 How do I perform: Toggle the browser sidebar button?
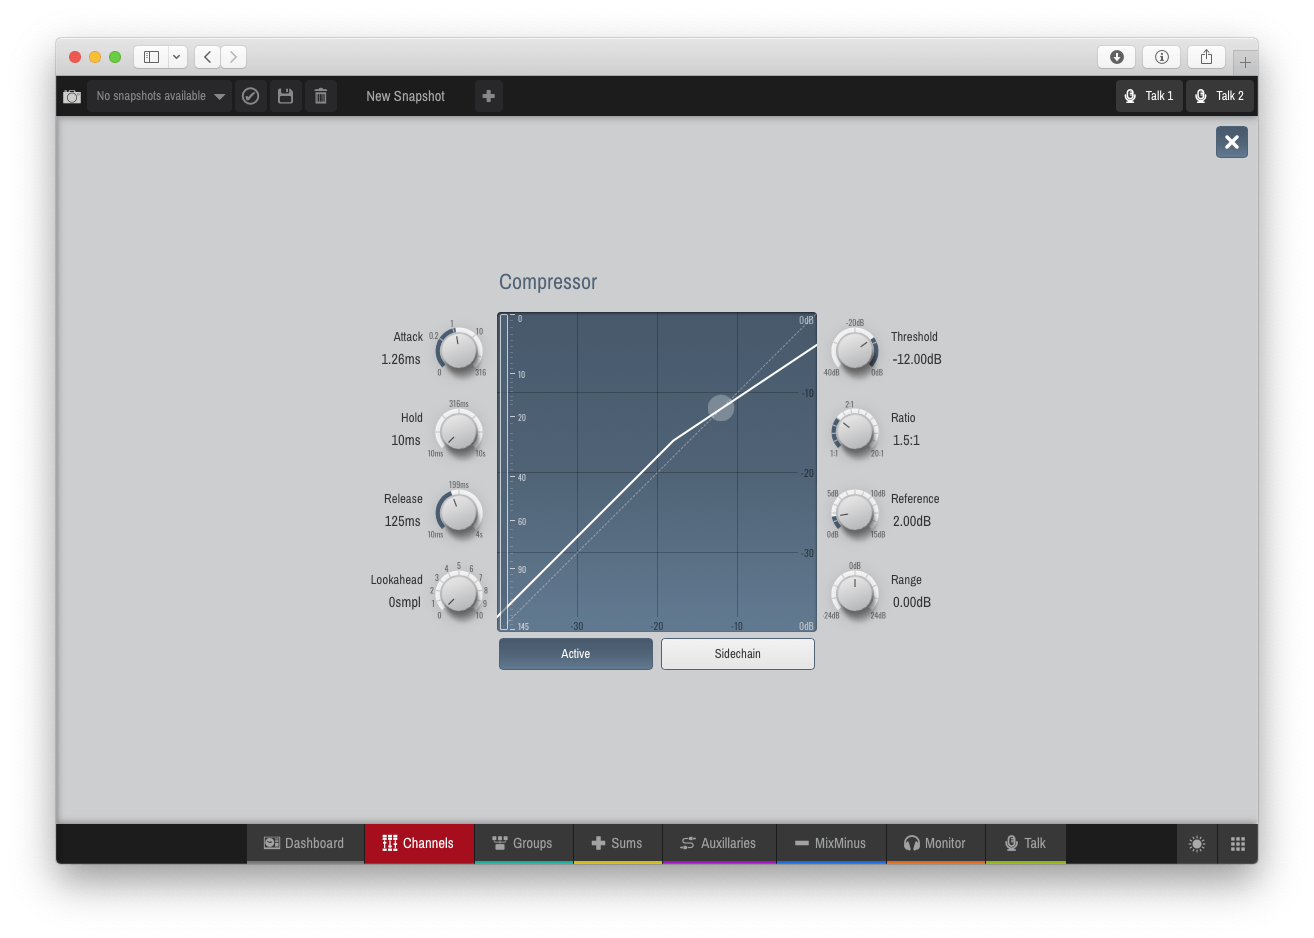point(152,57)
